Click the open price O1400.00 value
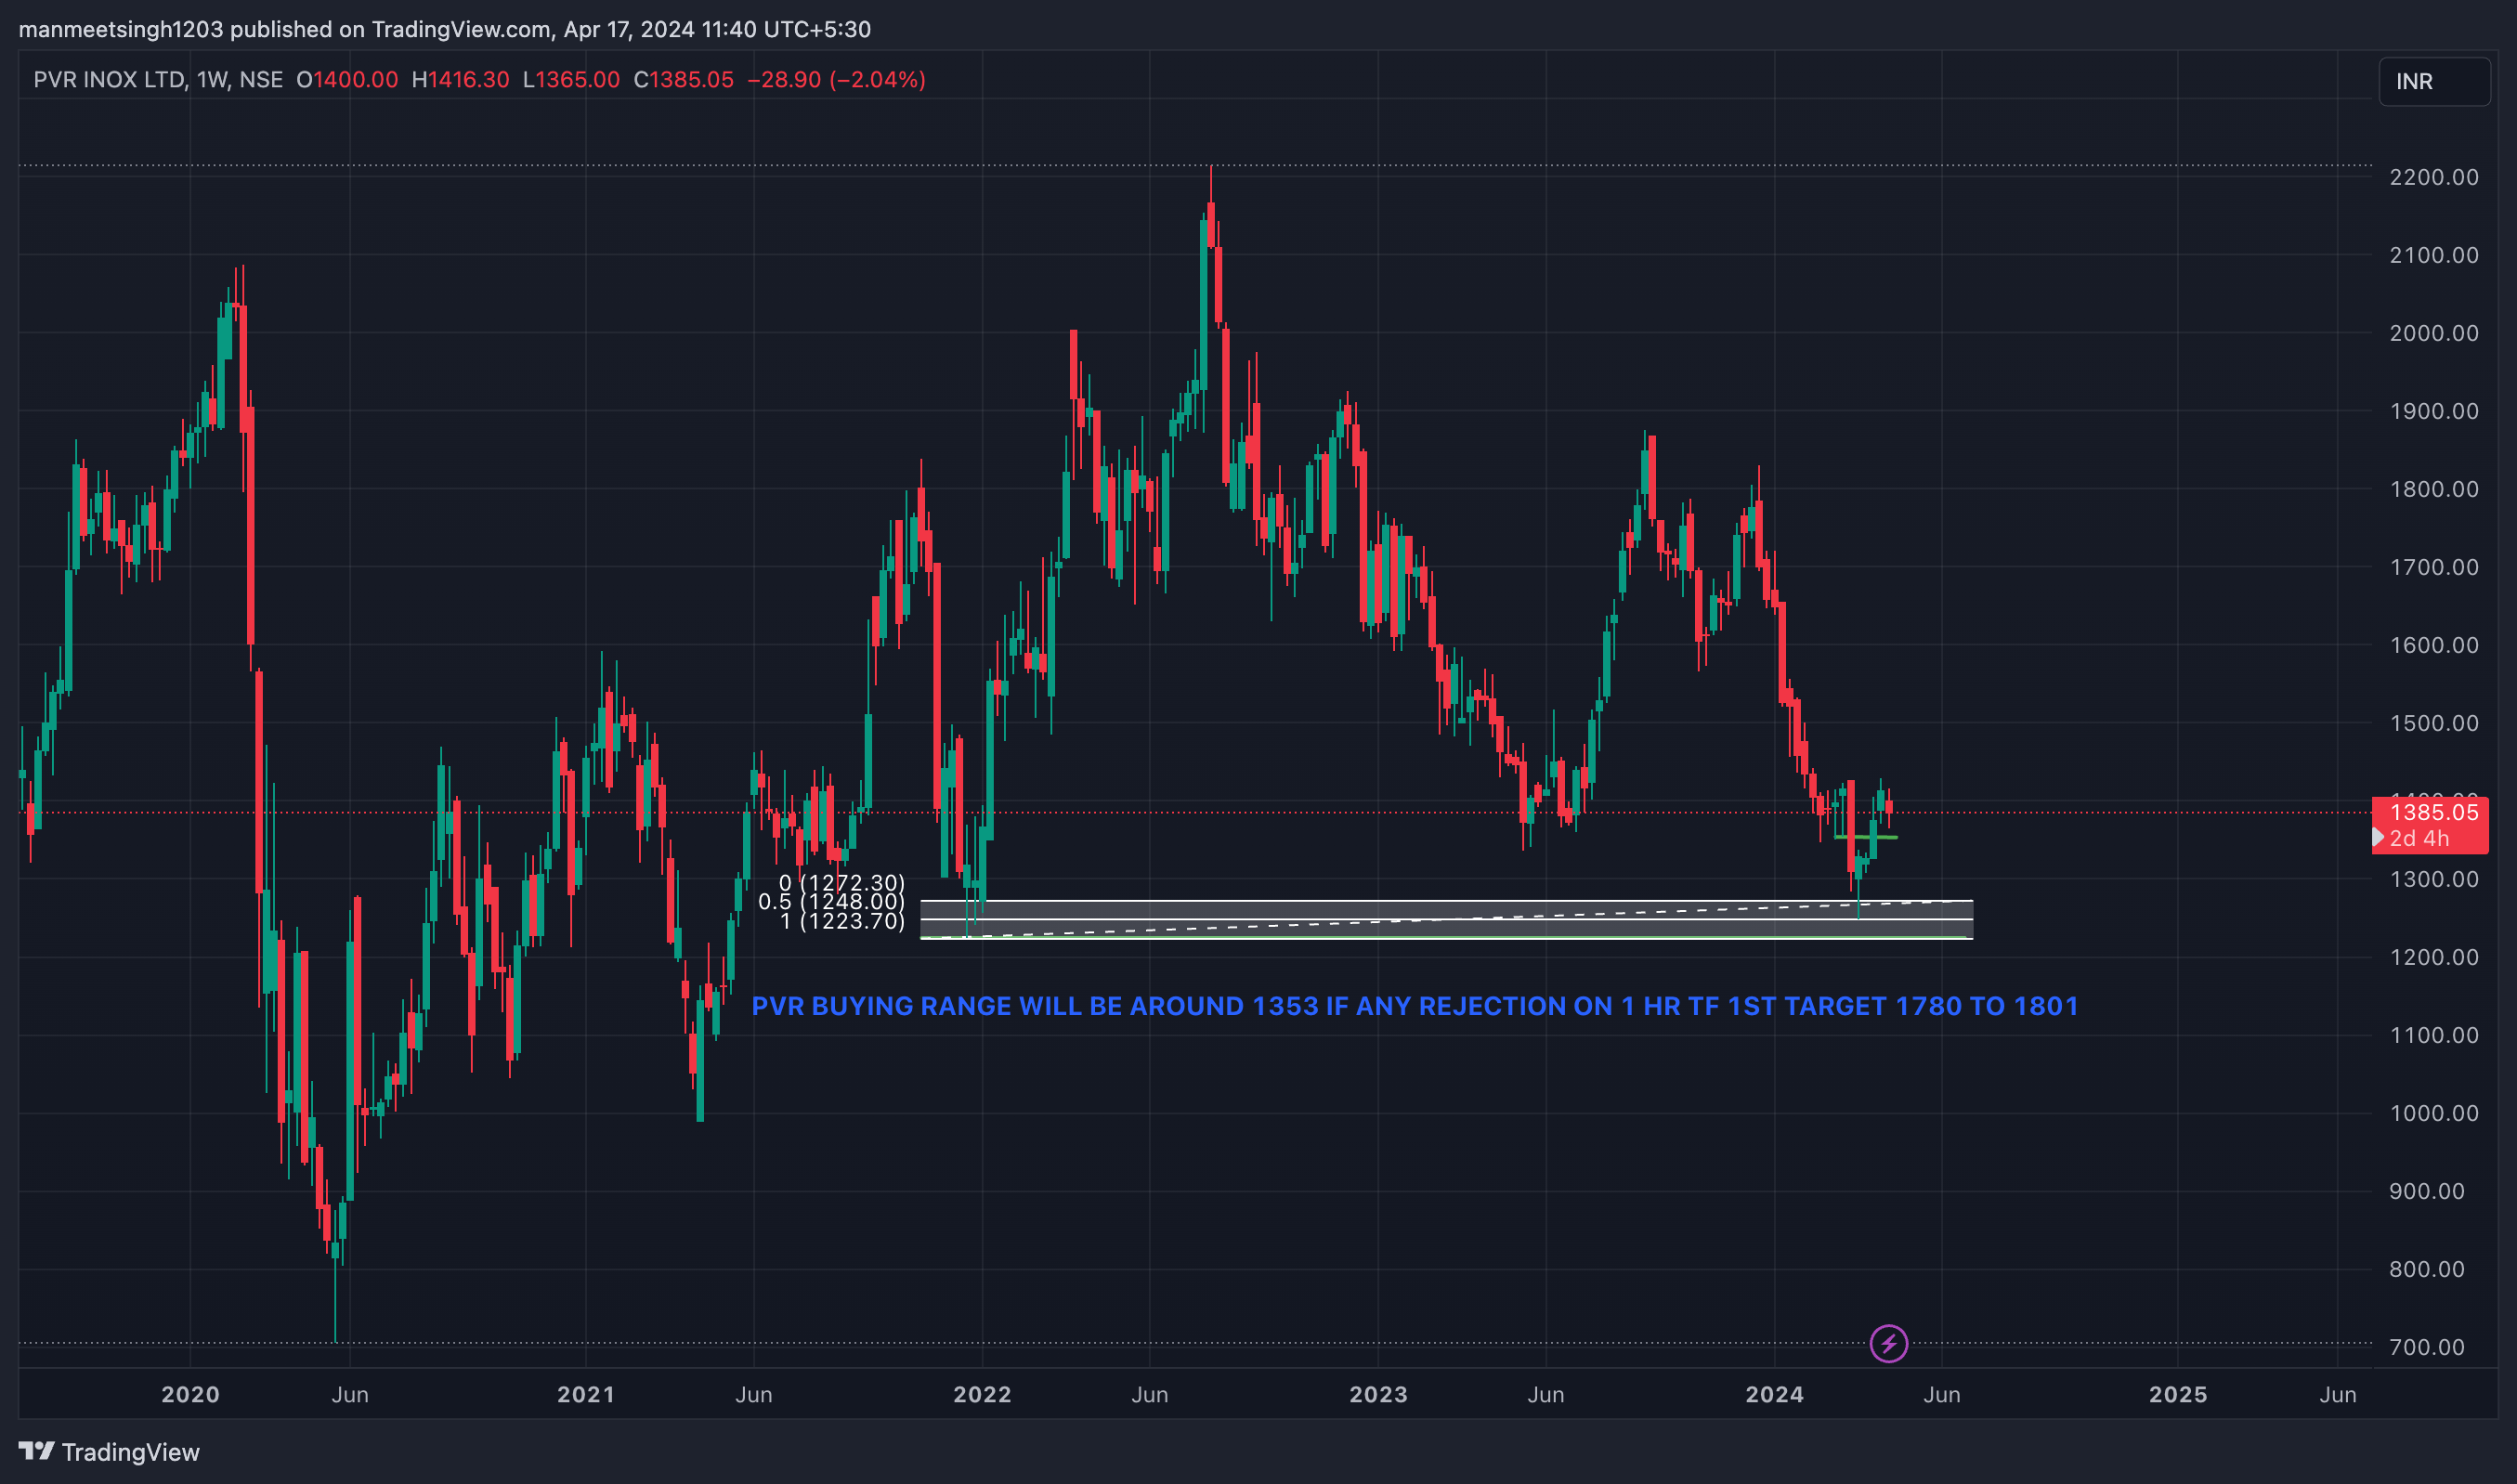2517x1484 pixels. [x=347, y=80]
